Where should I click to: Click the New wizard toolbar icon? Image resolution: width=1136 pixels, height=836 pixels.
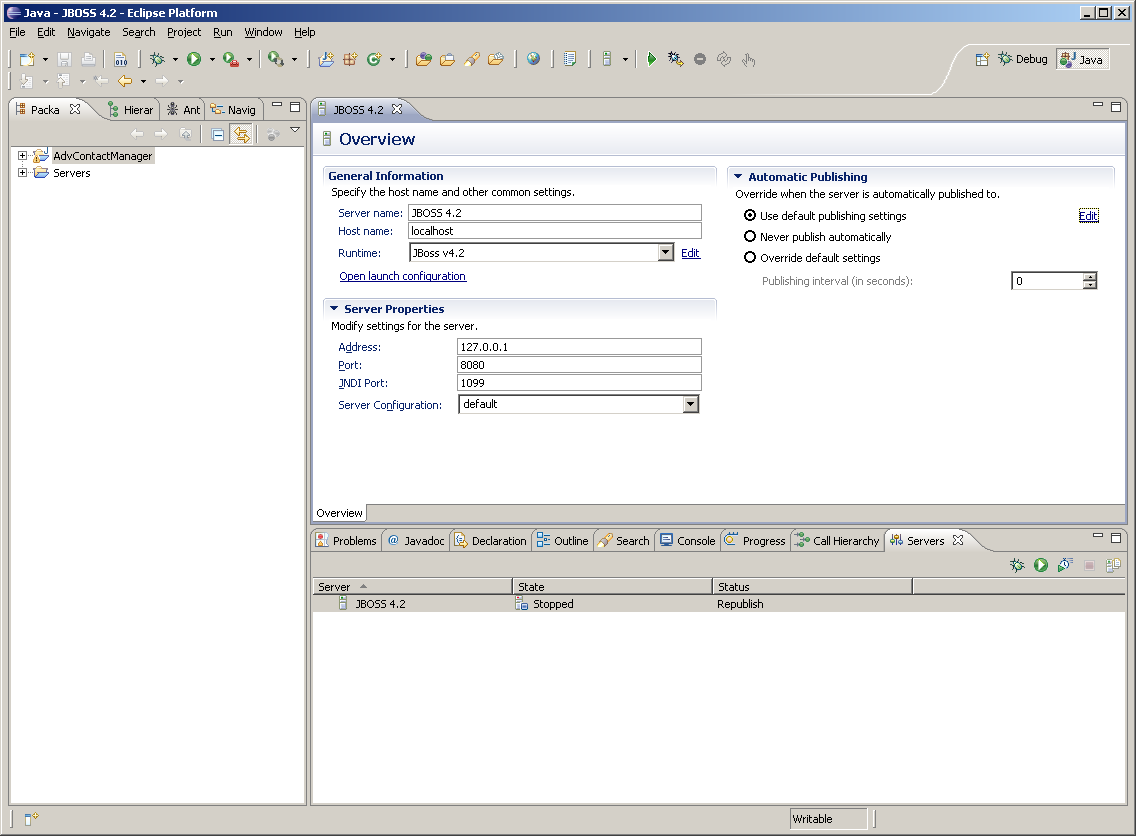pyautogui.click(x=27, y=59)
